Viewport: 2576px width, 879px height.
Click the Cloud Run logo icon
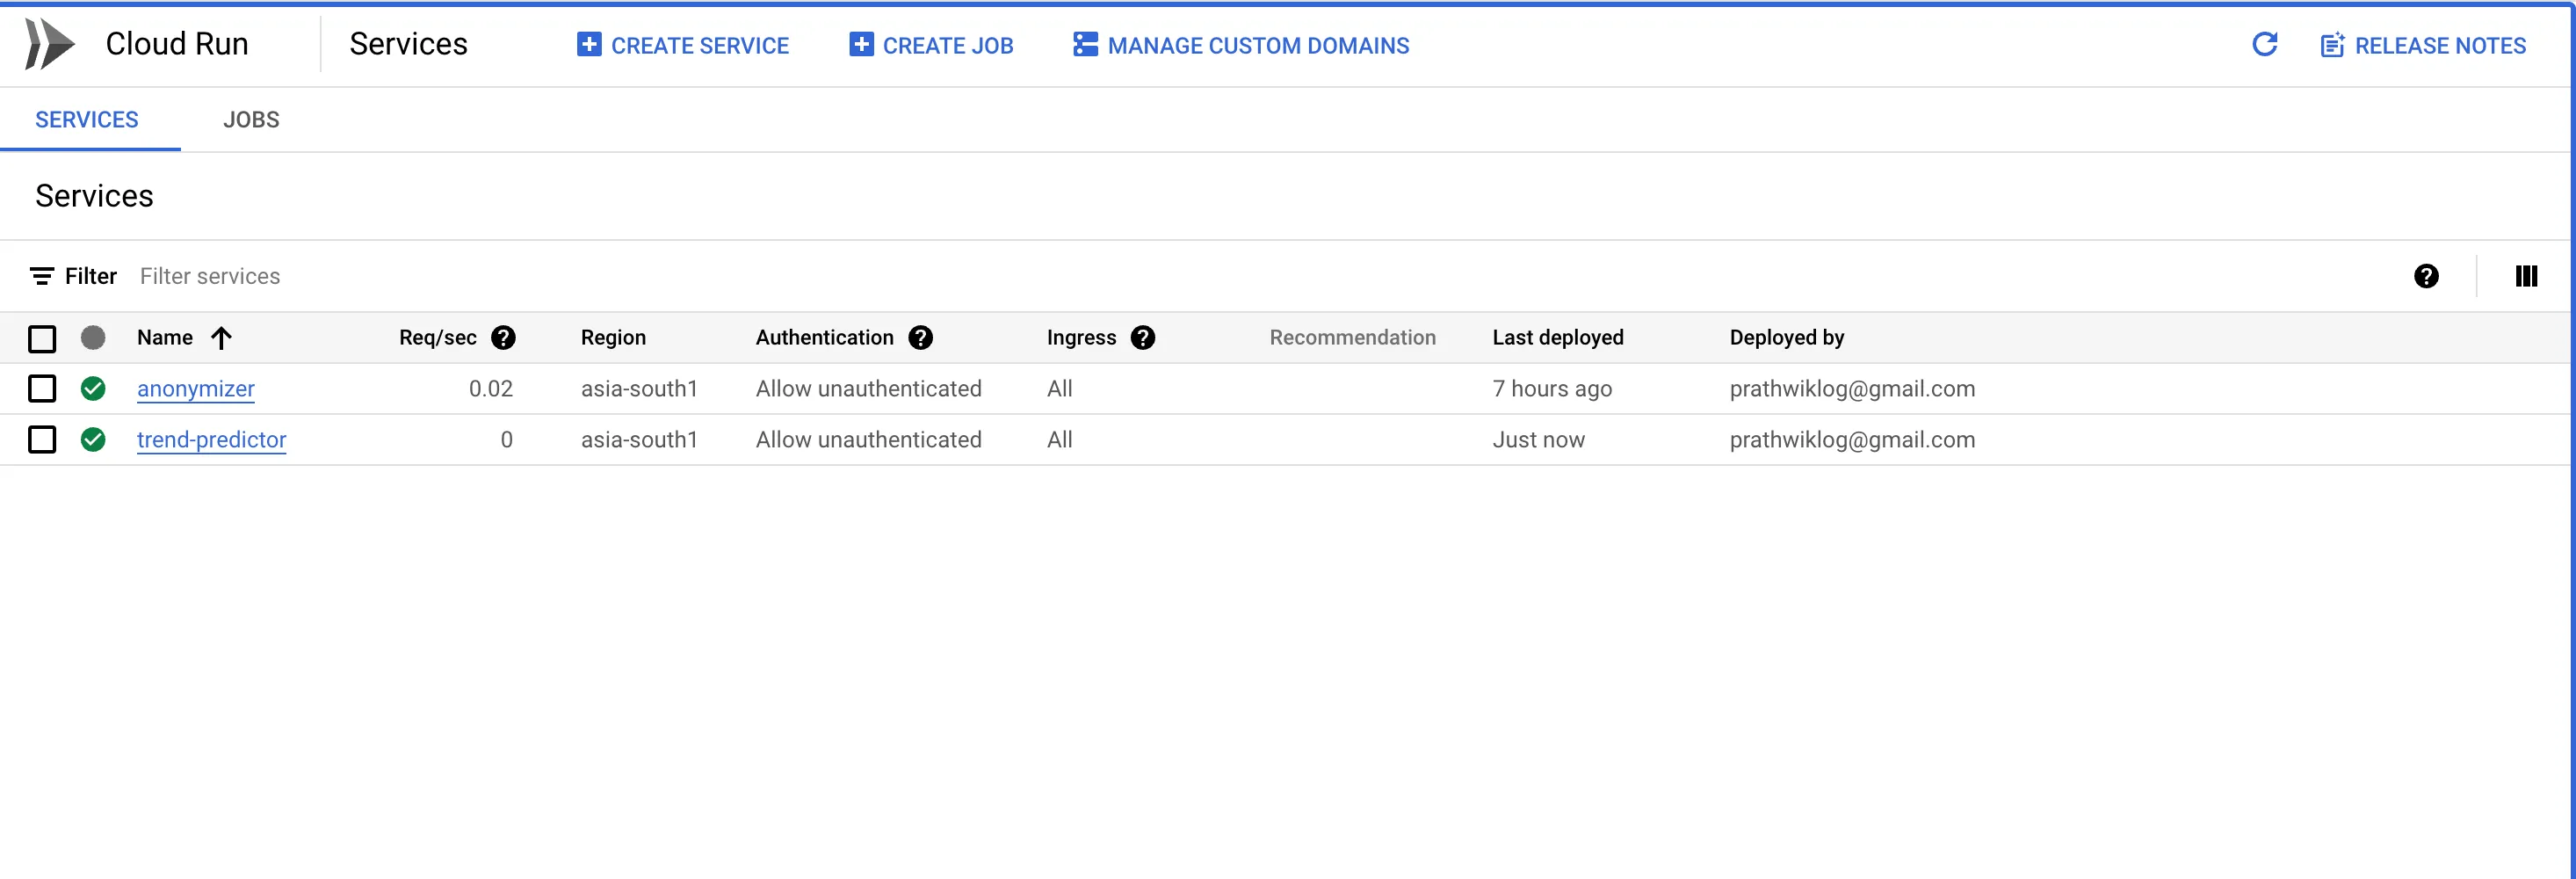click(x=49, y=44)
